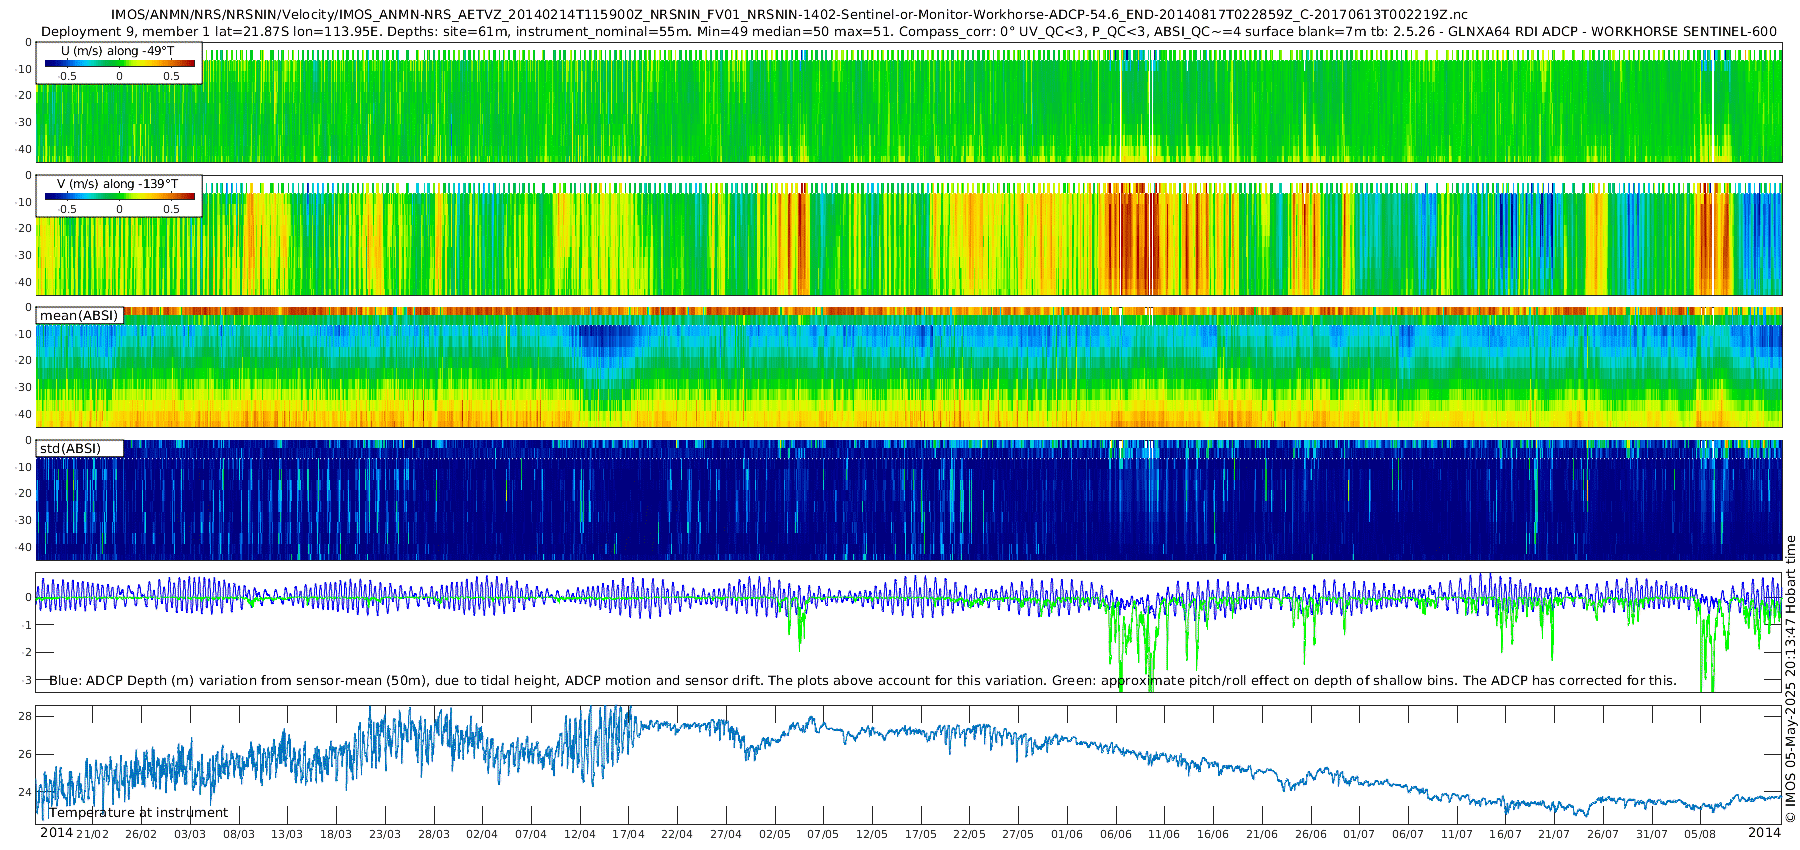Screen dimensions: 1800x850
Task: Click the 21/02 date tick label
Action: coord(92,834)
